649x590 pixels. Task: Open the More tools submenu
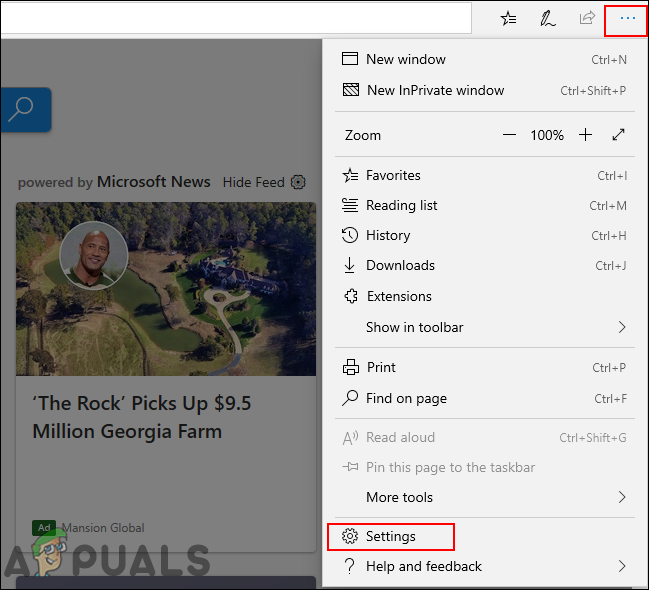point(484,497)
